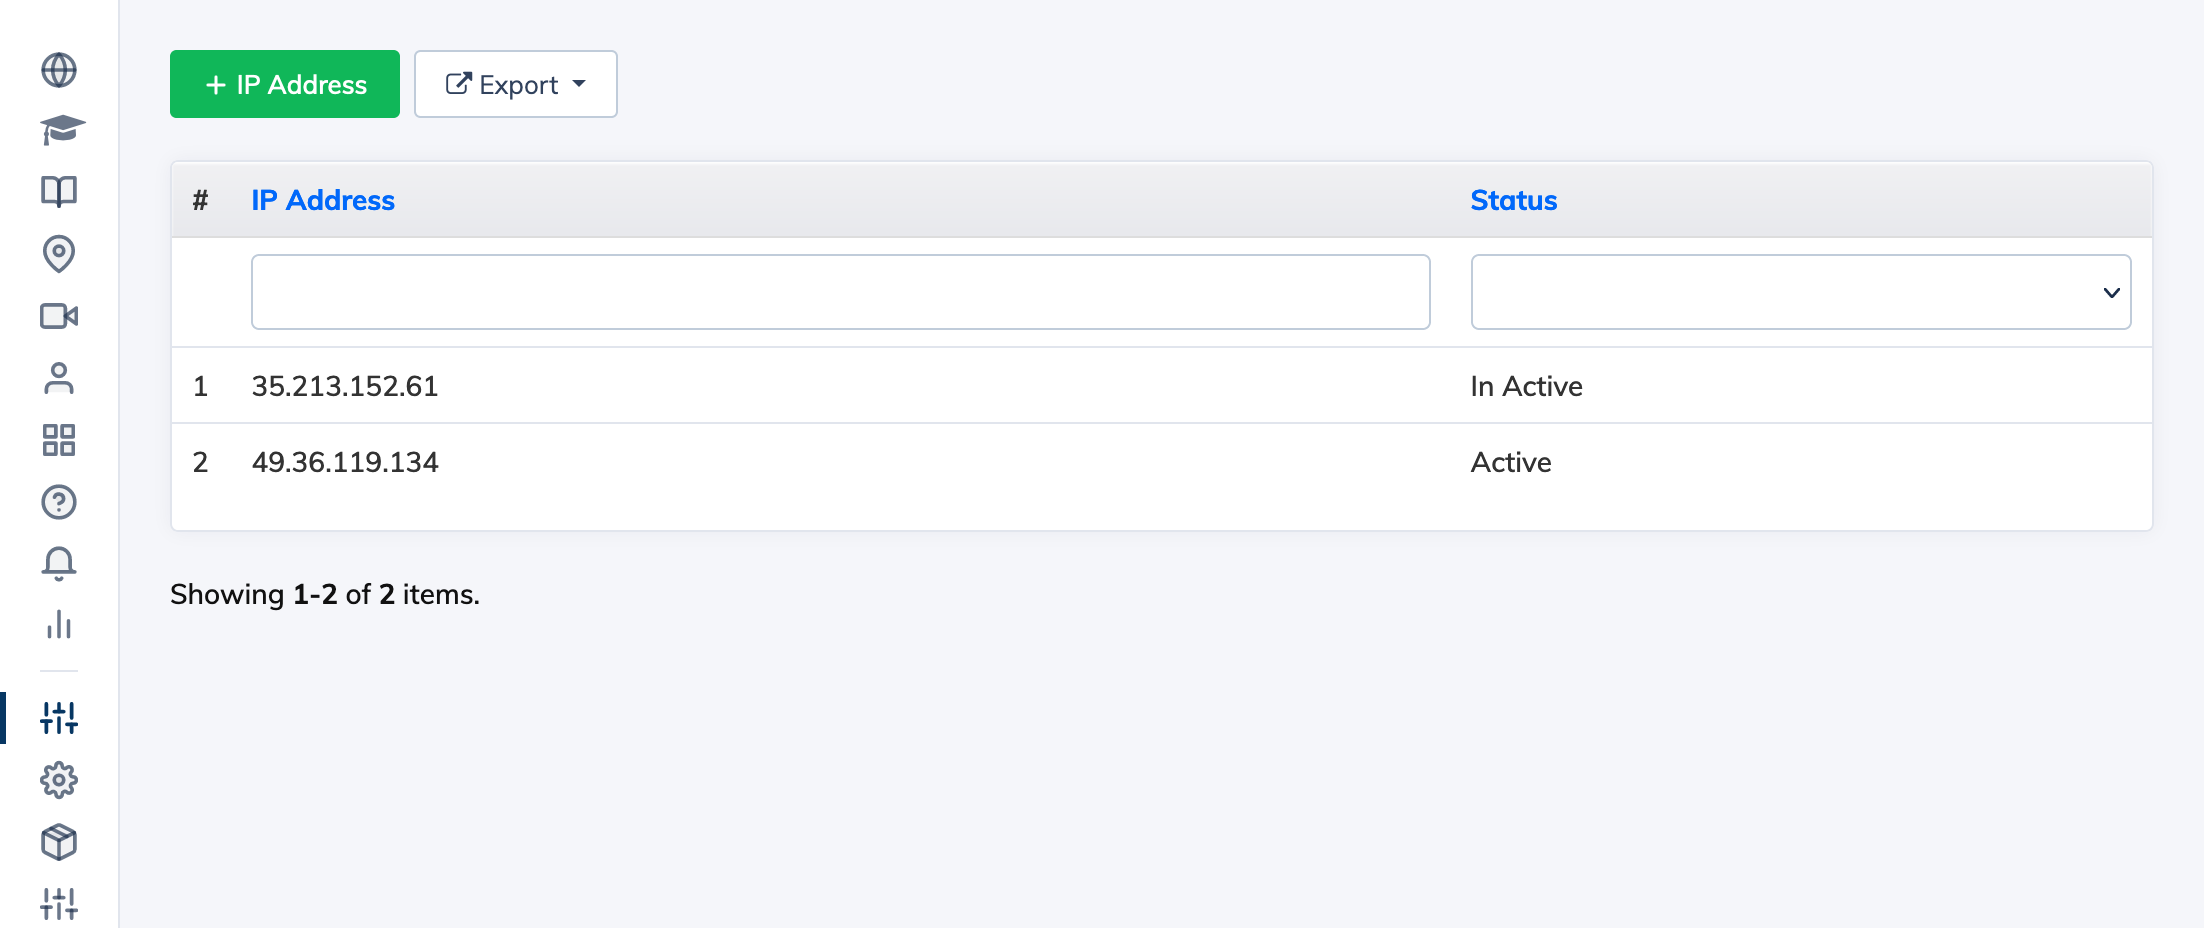
Task: Expand the Export options menu
Action: point(515,84)
